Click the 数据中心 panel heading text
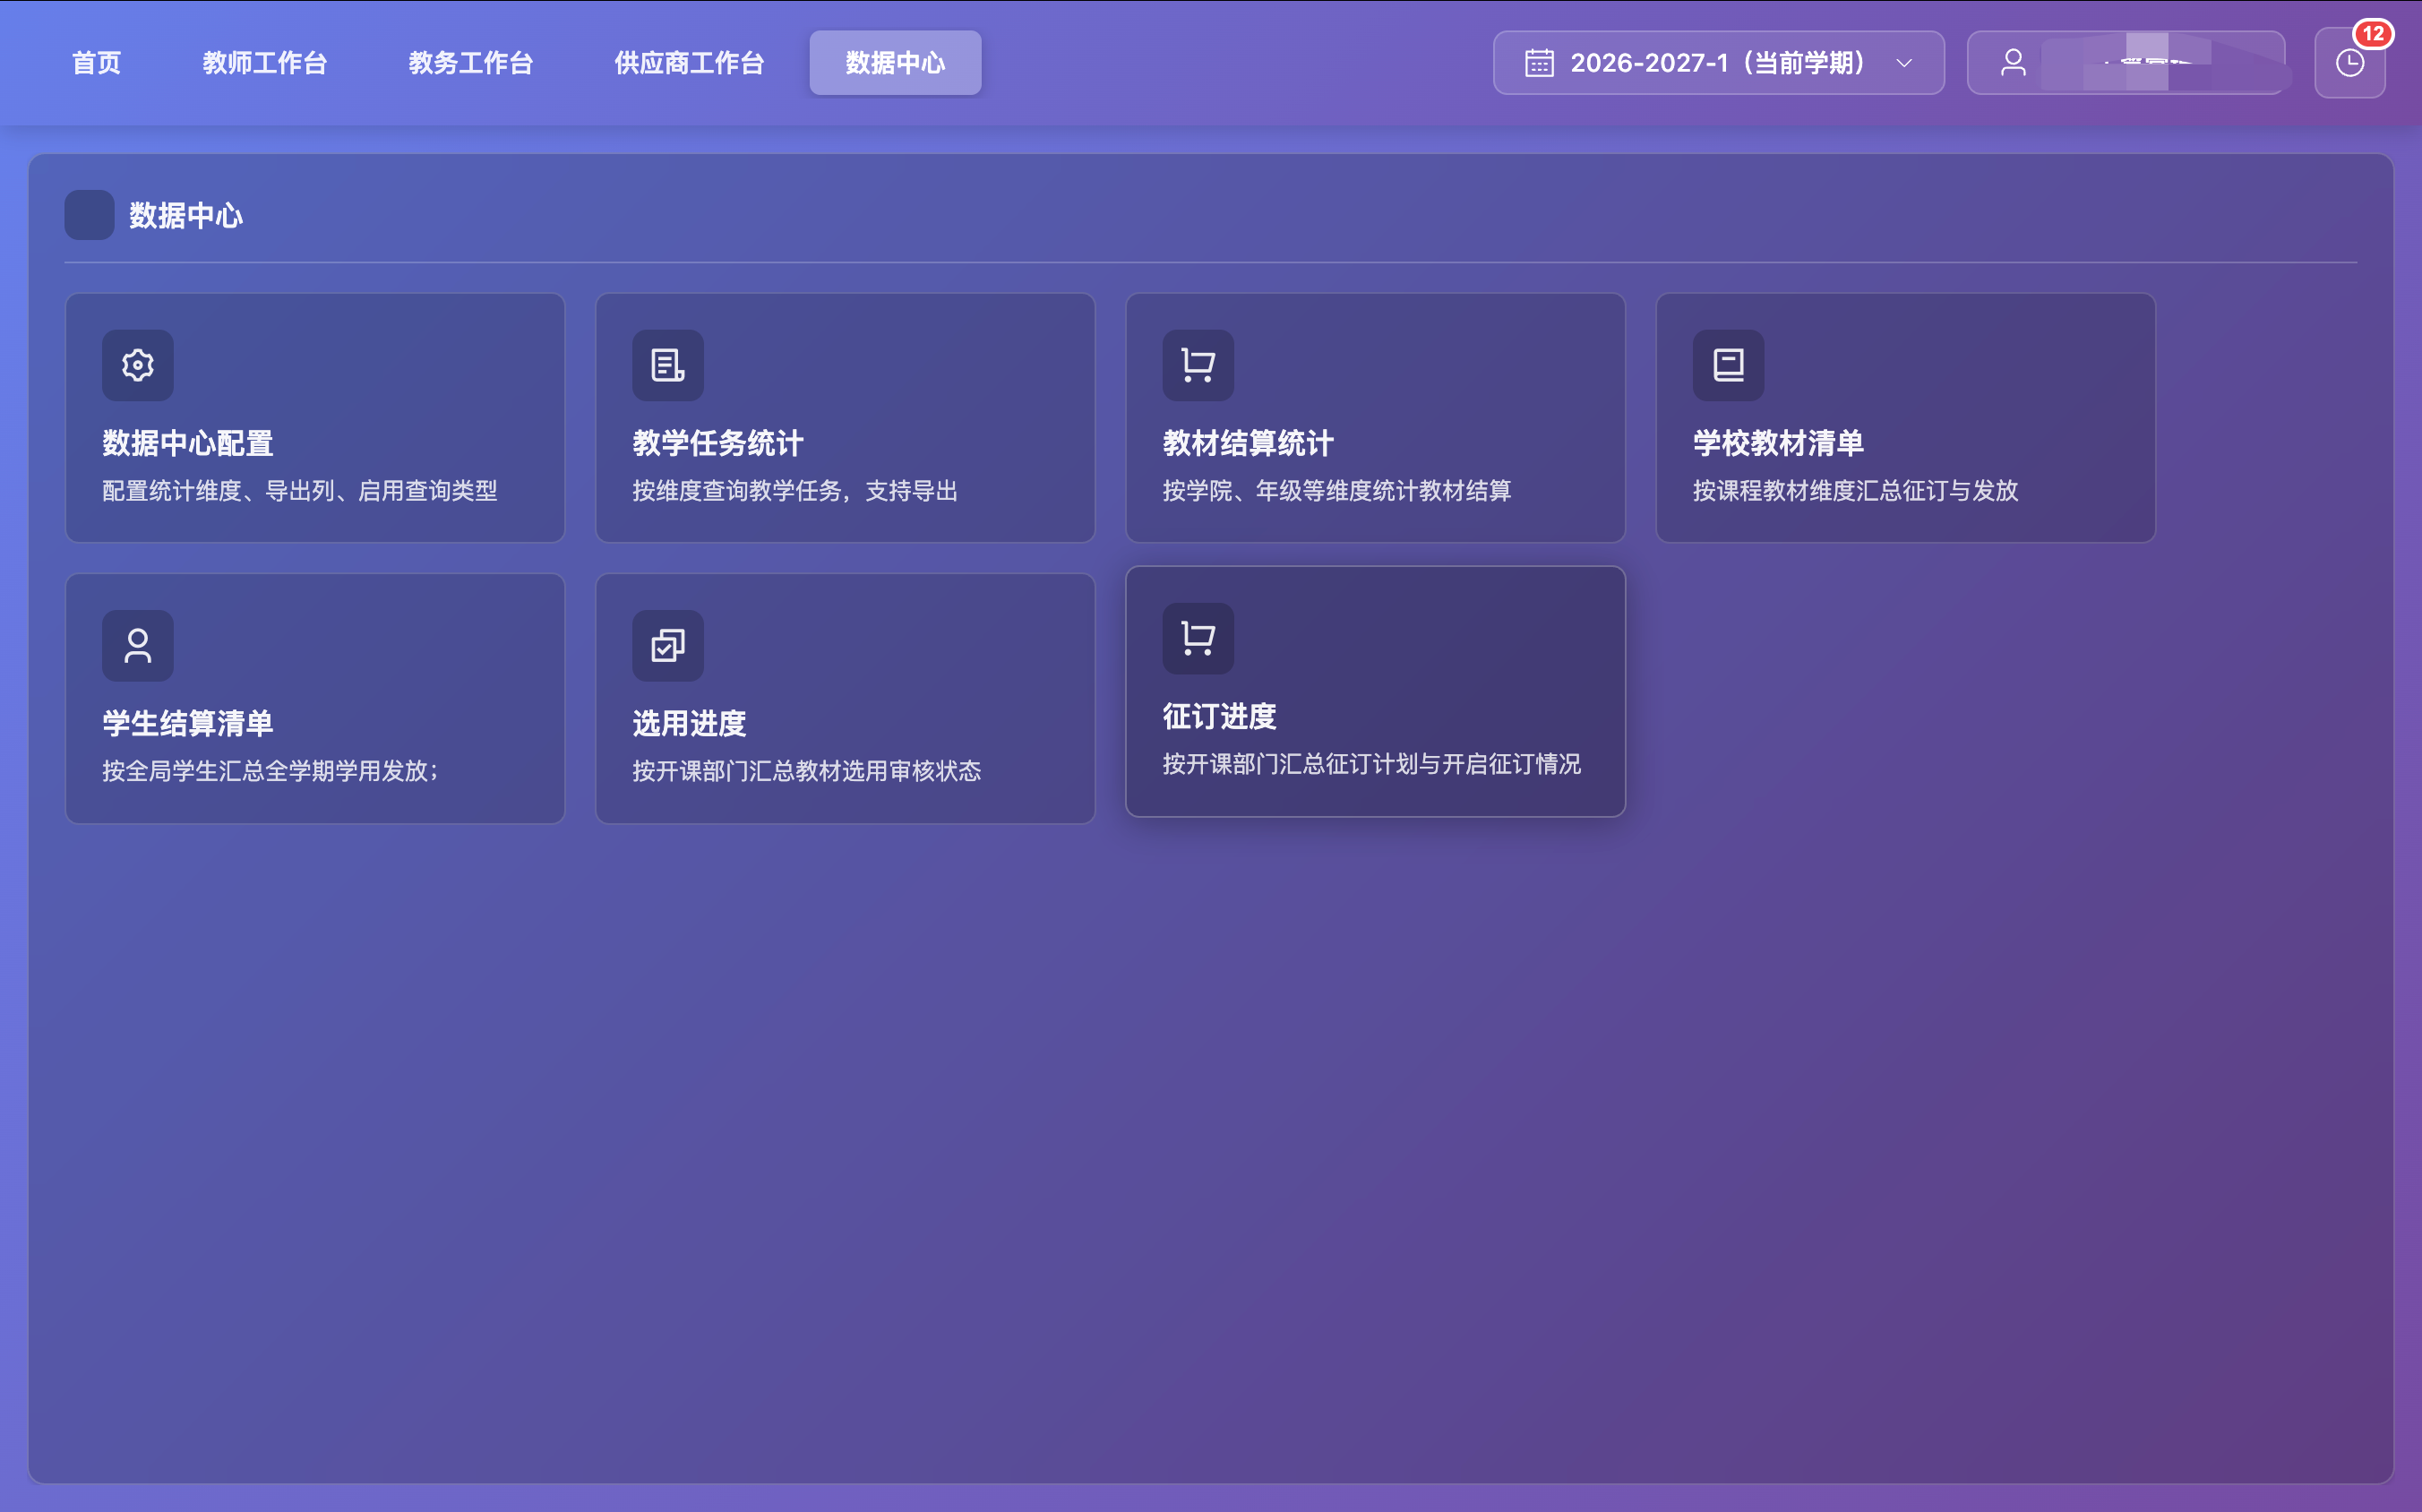Screen dimensions: 2422x1512 tap(186, 215)
